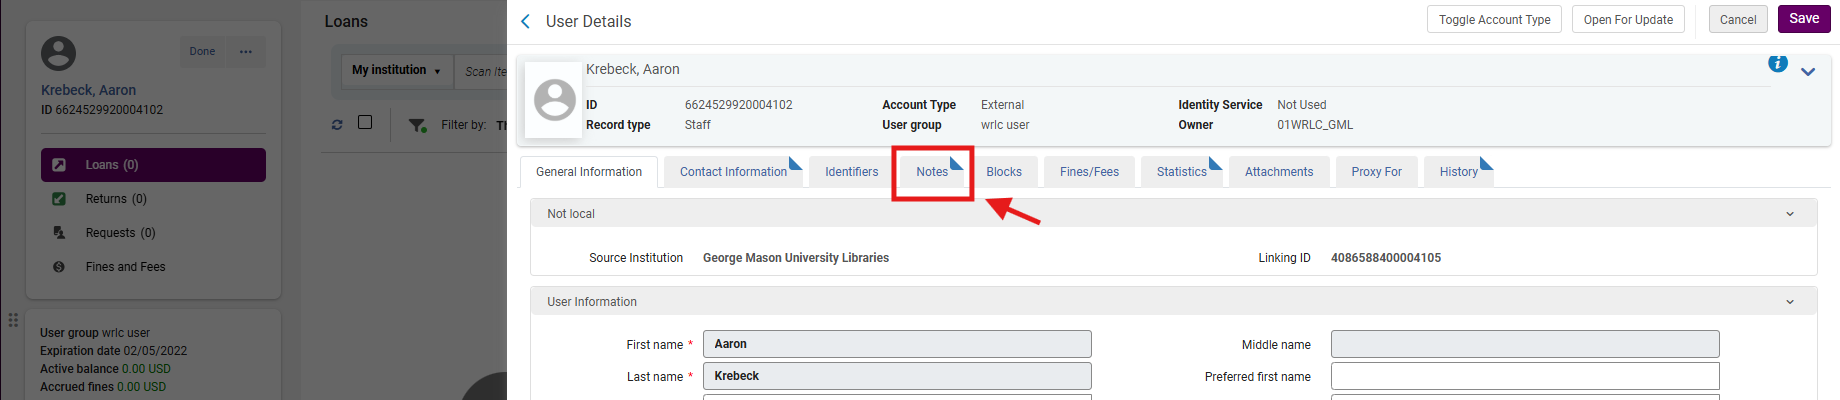1840x400 pixels.
Task: Click the filter funnel icon
Action: click(x=417, y=125)
